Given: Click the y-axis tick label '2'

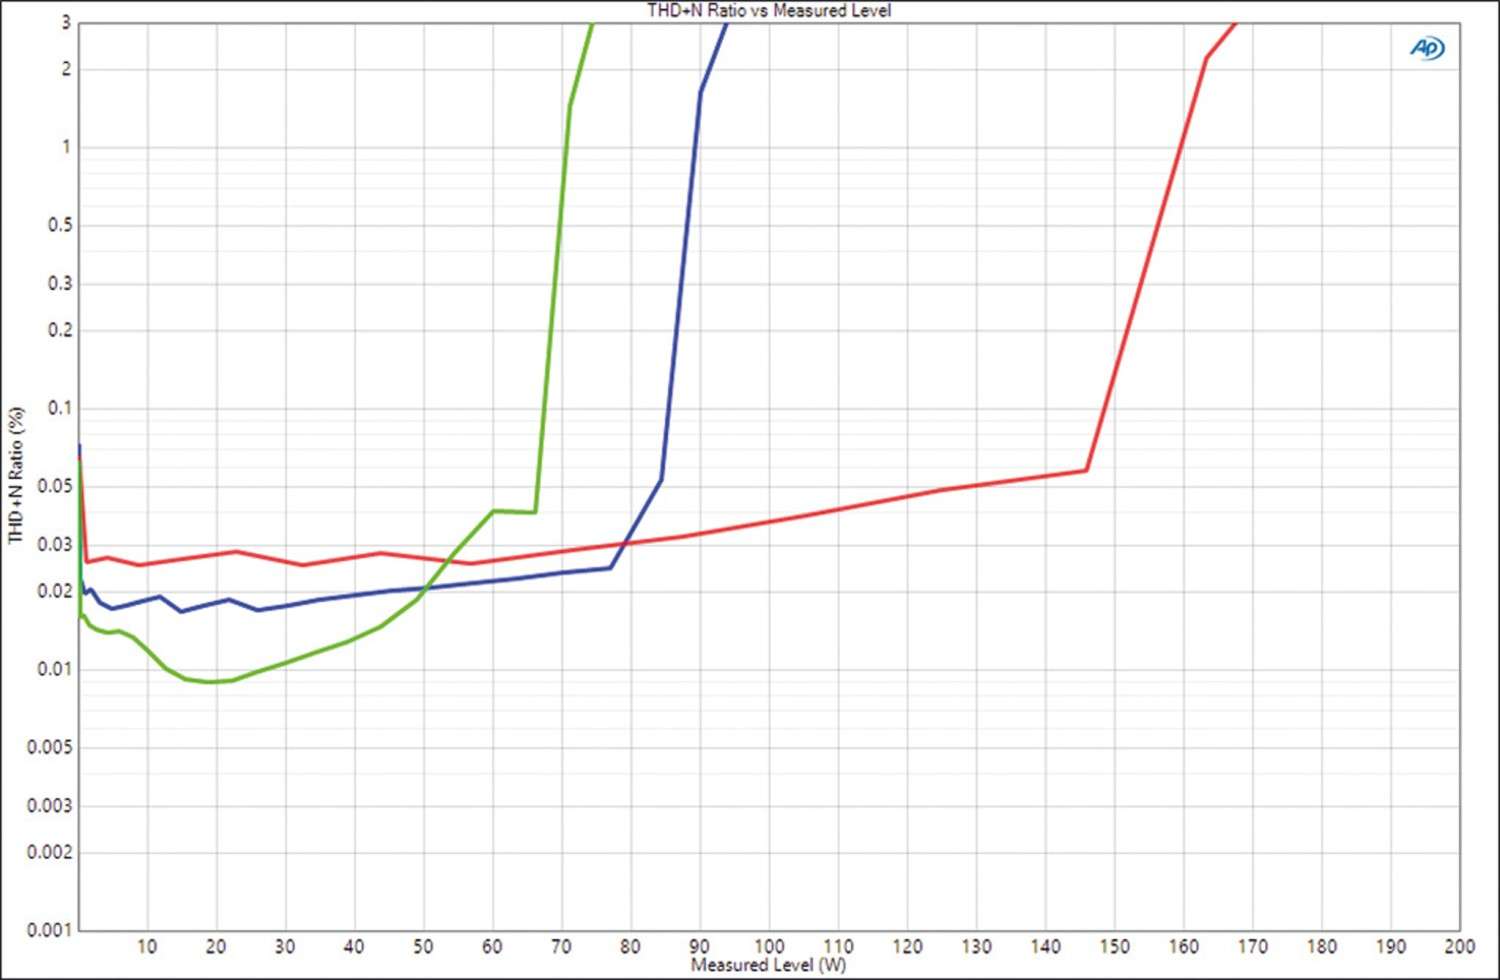Looking at the screenshot, I should click(66, 69).
